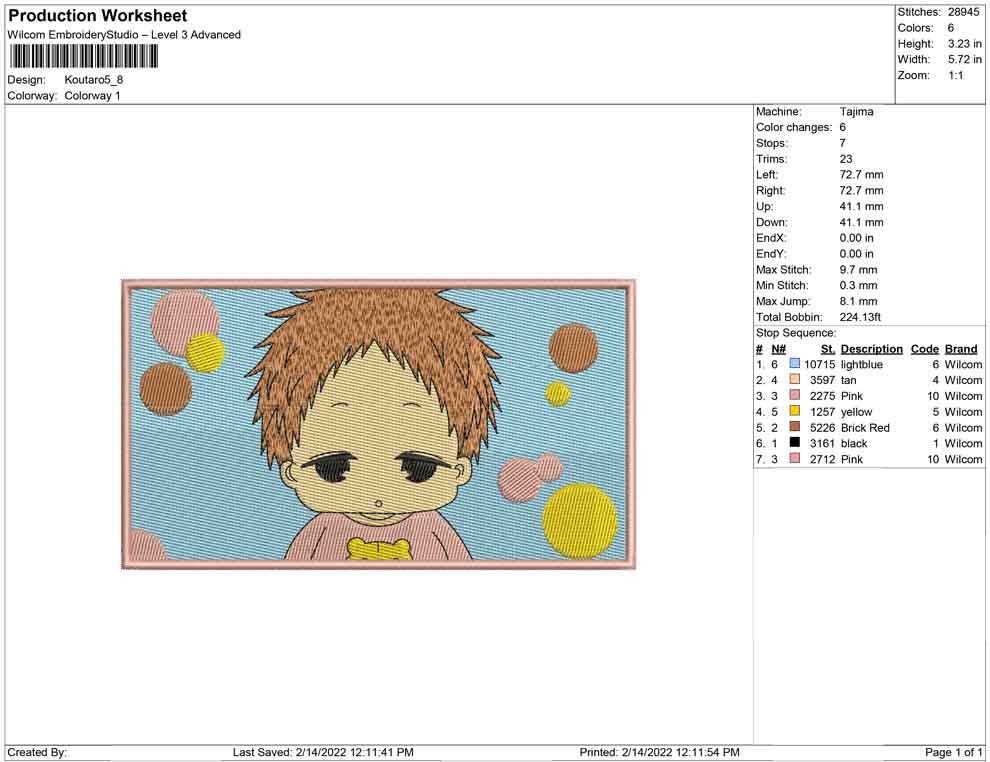Click the Max Jump value '8.1 mm'
990x762 pixels.
[858, 301]
